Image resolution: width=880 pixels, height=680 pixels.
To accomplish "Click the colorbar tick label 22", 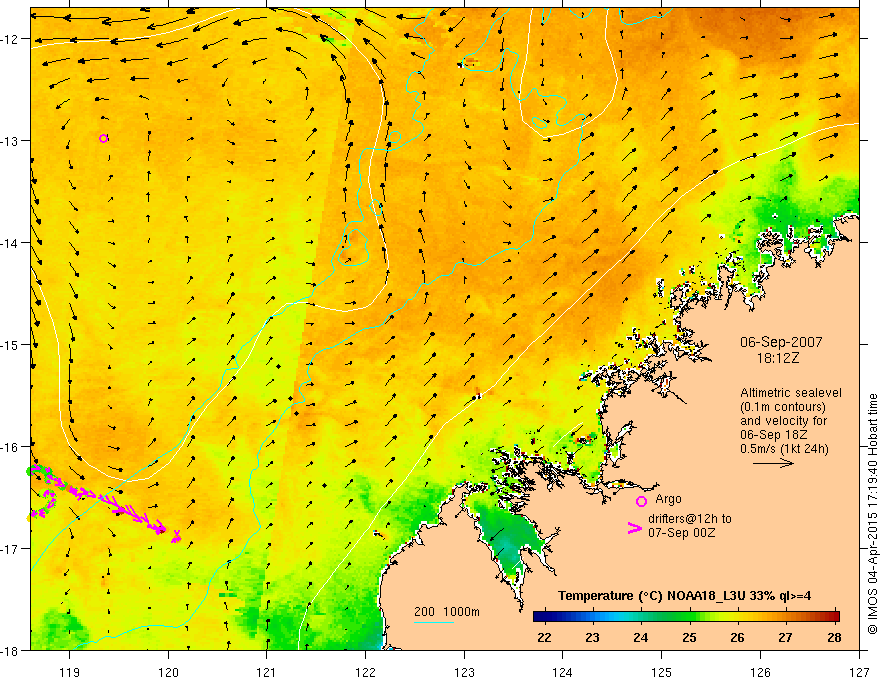I will pos(544,637).
